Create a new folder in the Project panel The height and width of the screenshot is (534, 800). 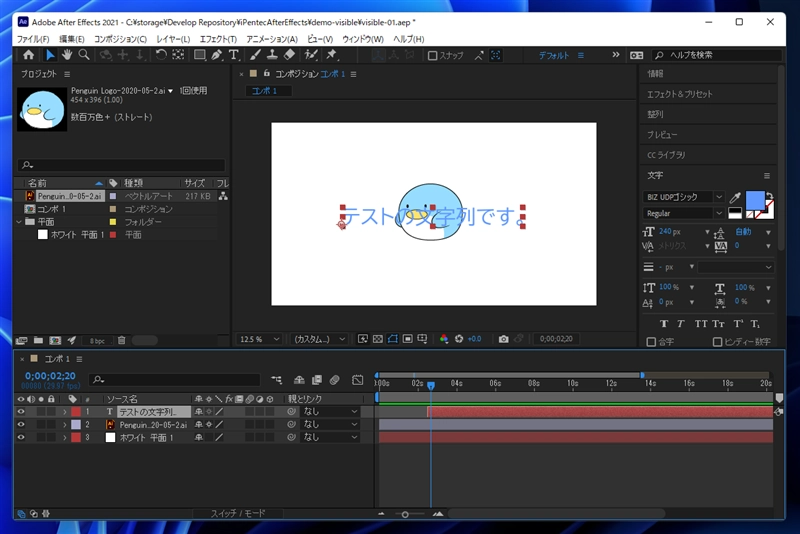click(38, 340)
